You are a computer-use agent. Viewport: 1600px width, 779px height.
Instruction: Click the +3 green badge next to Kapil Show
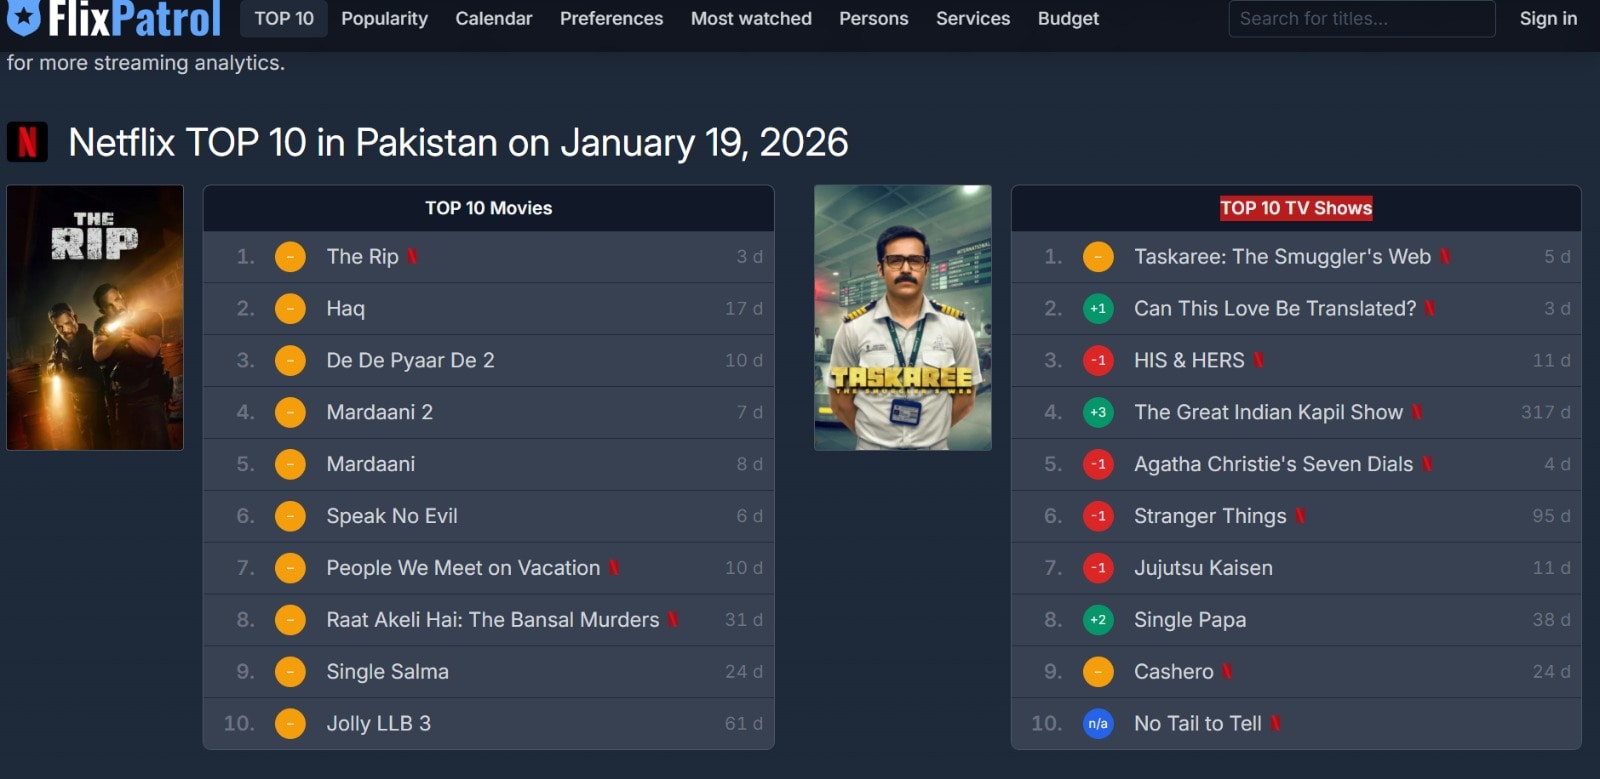(x=1098, y=412)
